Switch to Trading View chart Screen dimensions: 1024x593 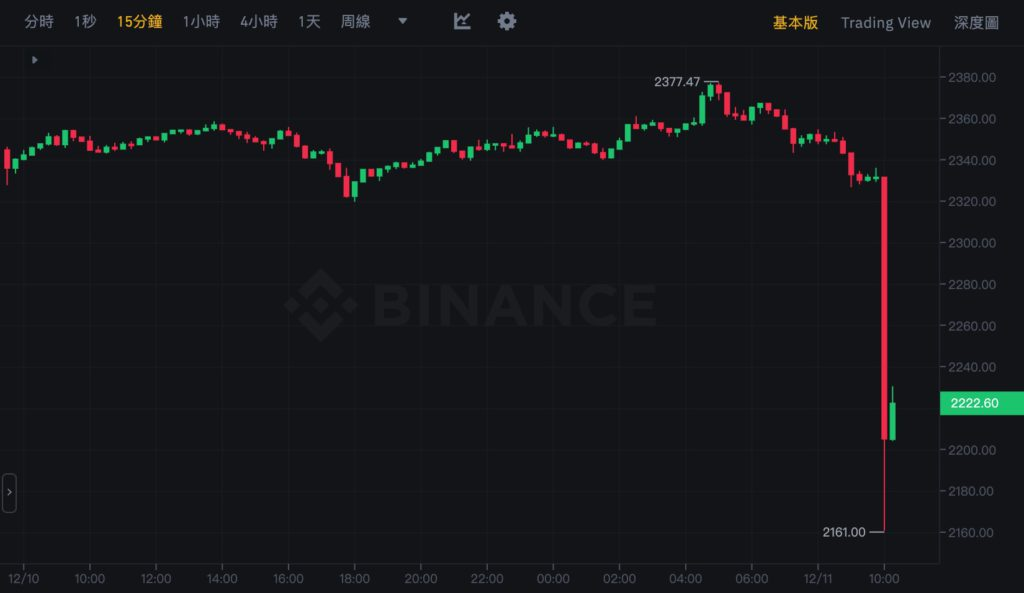point(885,22)
